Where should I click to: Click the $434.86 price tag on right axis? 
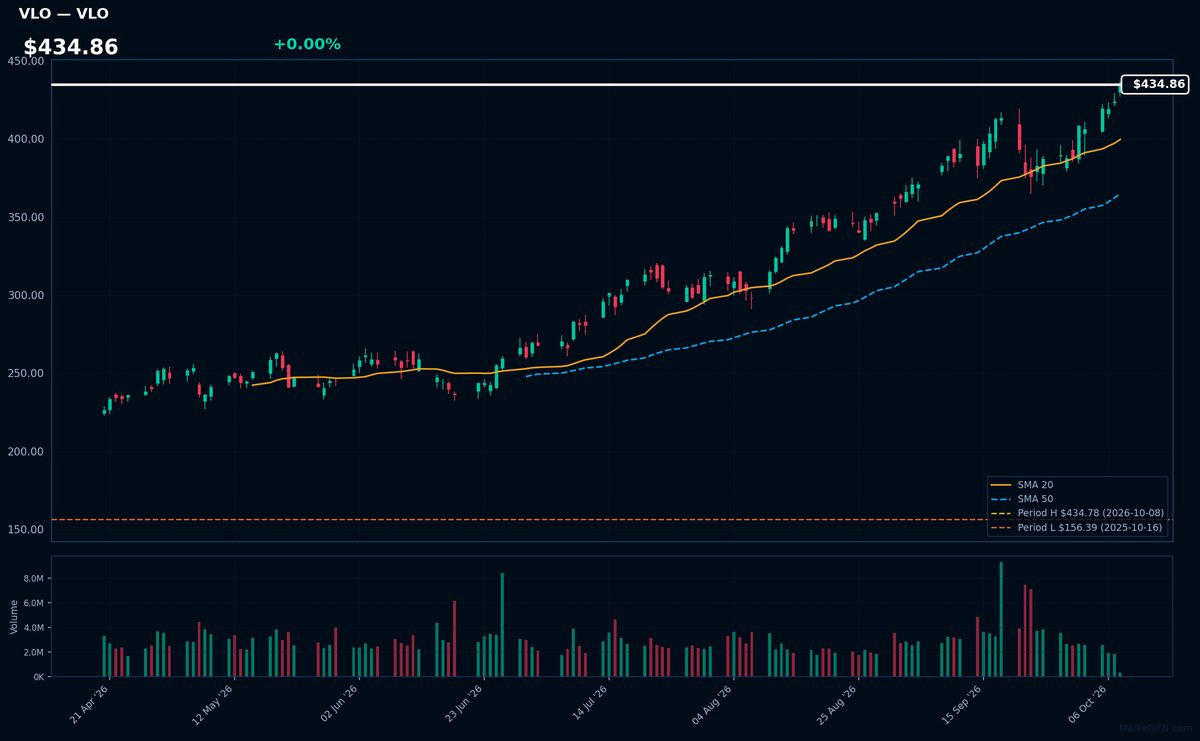click(x=1155, y=85)
